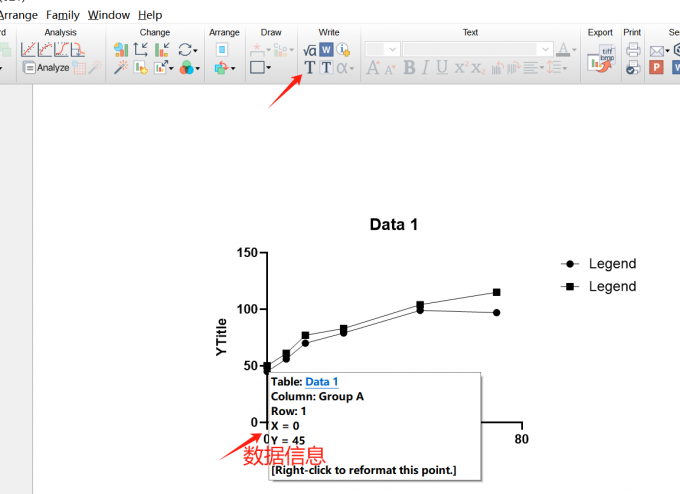Click the equation editor square root icon
Screen dimensions: 680x494
click(x=309, y=49)
